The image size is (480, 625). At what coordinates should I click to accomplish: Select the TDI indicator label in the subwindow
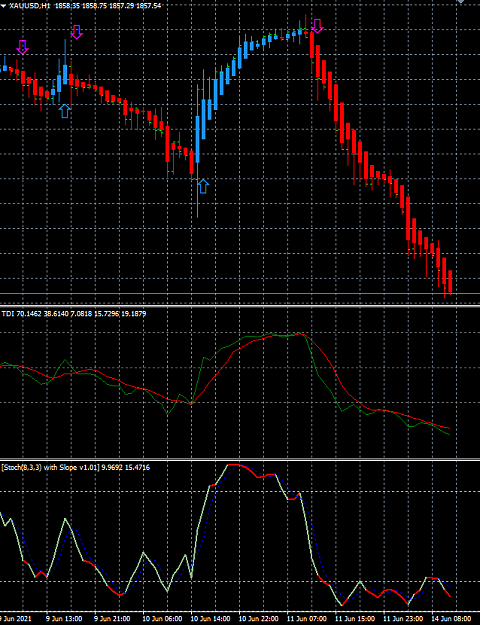click(74, 314)
